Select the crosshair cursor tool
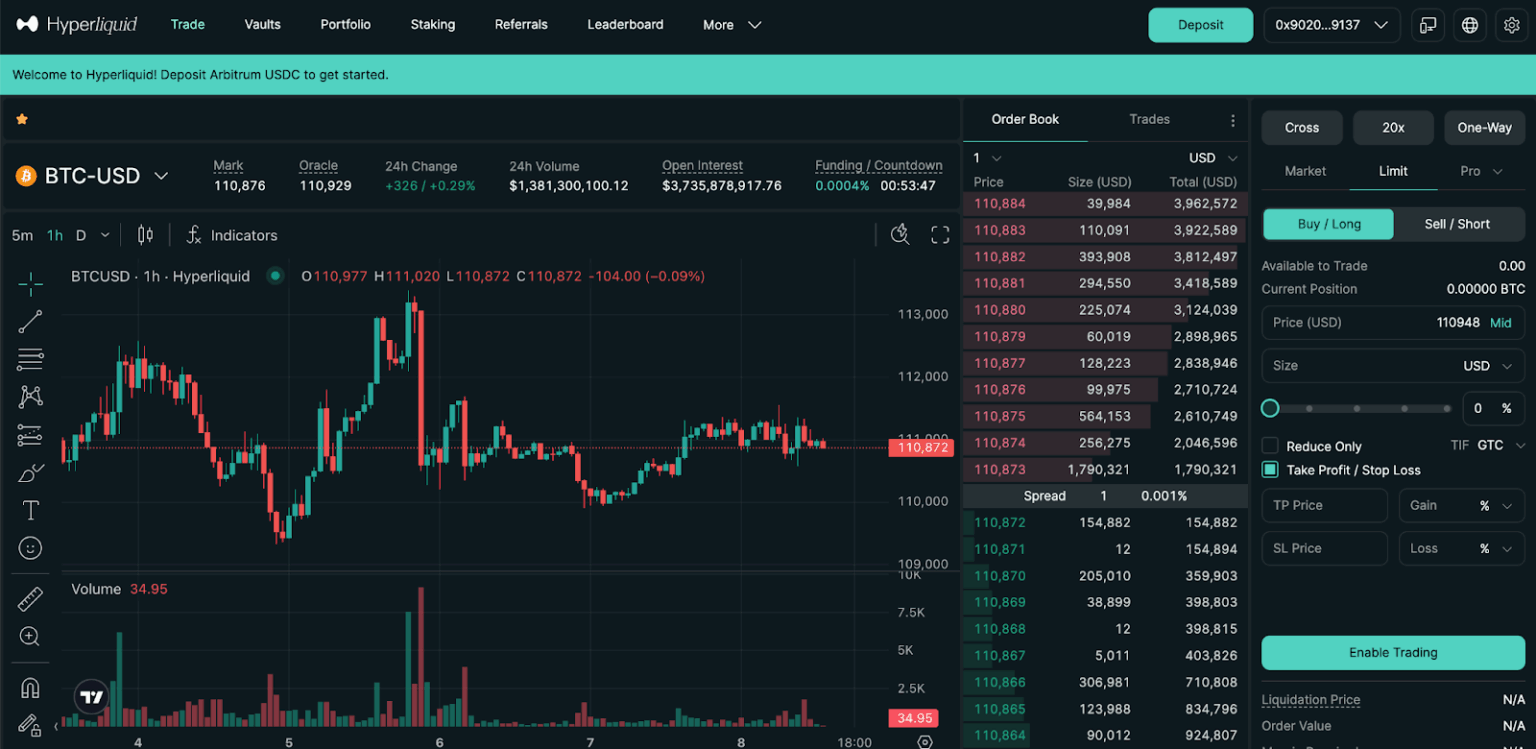1536x749 pixels. [30, 284]
